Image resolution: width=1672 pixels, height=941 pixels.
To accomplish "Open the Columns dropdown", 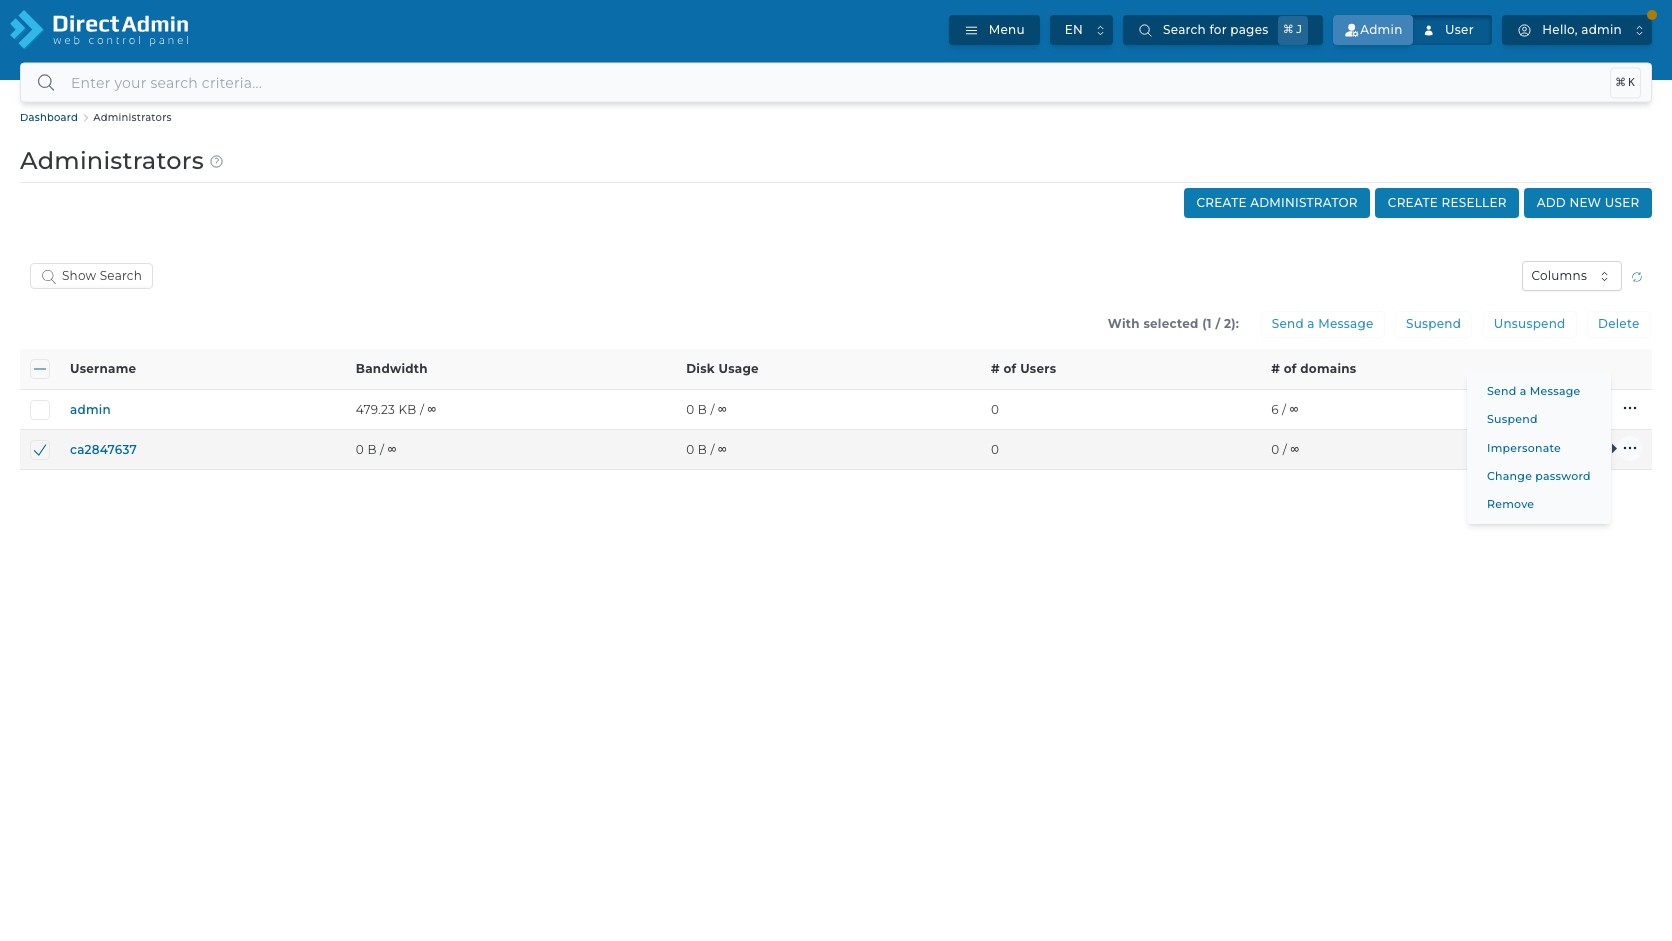I will click(1571, 276).
